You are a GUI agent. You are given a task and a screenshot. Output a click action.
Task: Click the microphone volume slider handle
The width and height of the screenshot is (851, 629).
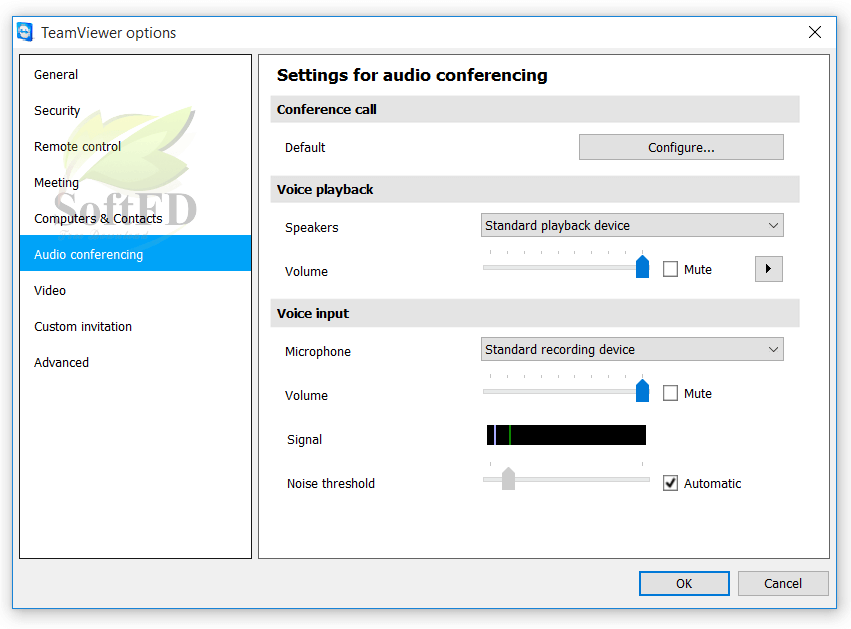642,391
